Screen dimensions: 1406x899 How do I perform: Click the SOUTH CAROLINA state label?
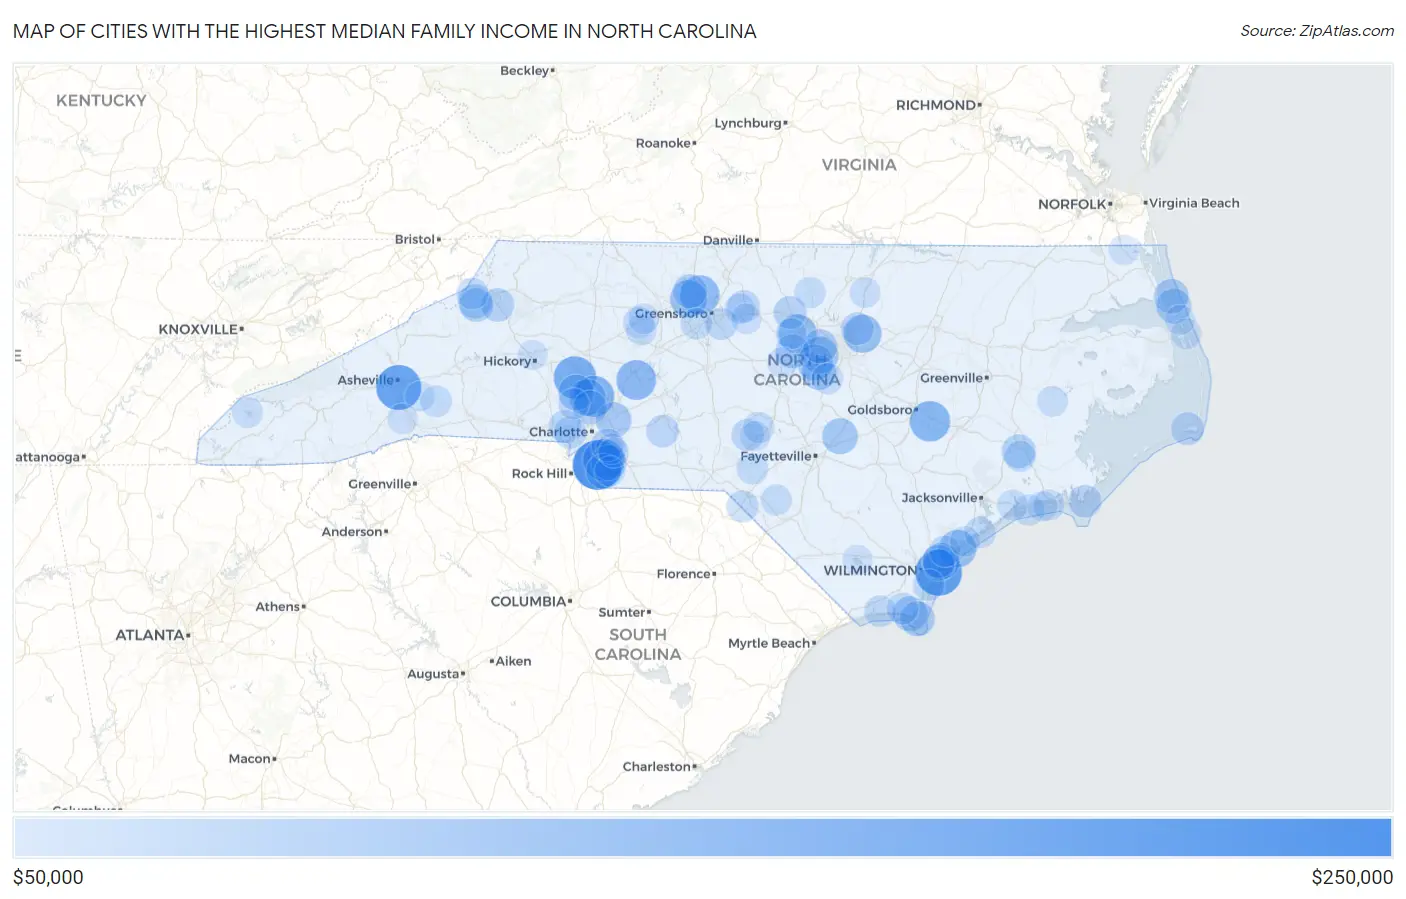click(x=638, y=645)
